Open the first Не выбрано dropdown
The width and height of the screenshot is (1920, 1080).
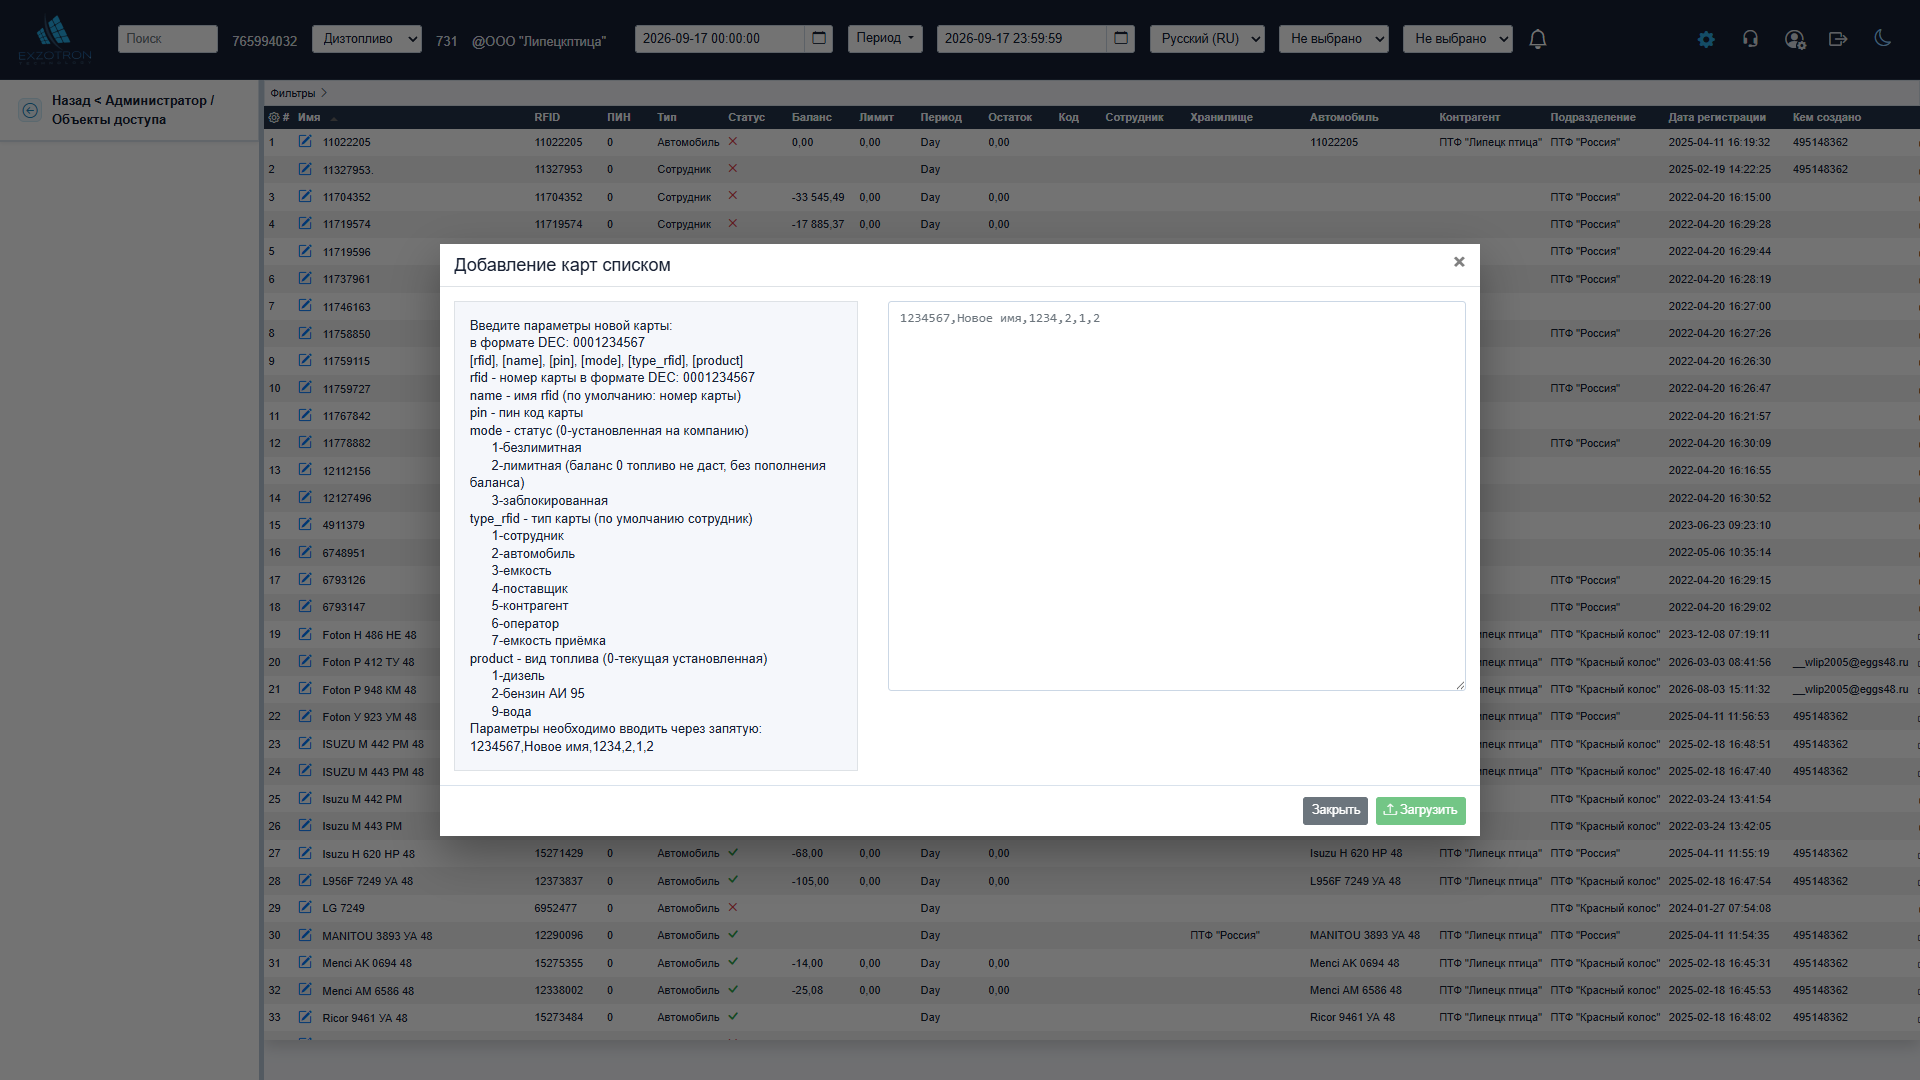point(1334,39)
